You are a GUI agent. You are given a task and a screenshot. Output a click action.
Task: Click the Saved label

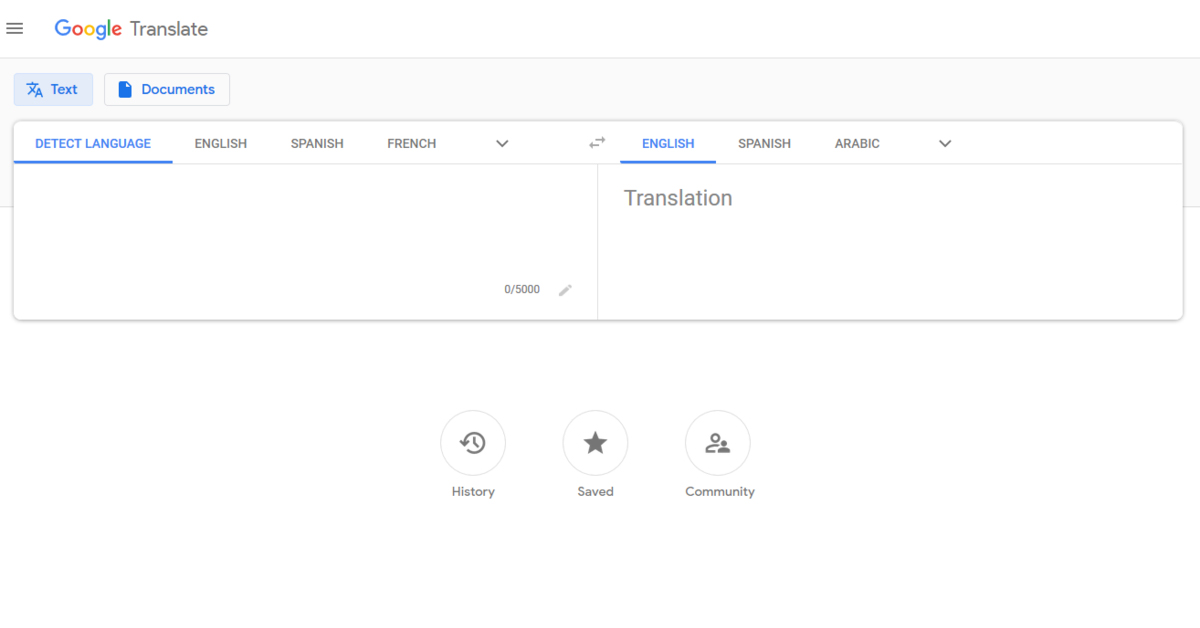tap(595, 492)
